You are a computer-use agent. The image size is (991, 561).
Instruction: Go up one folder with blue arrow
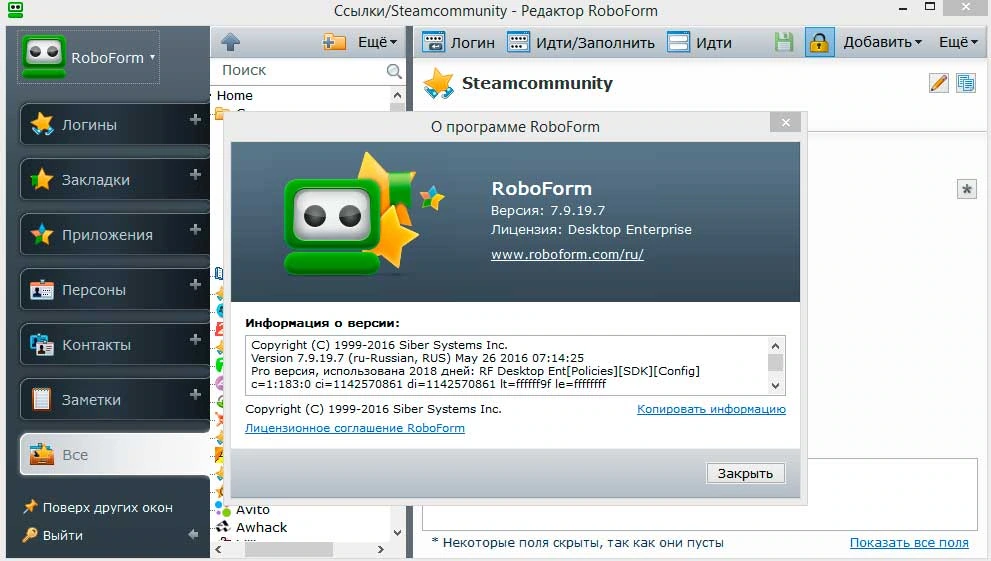(231, 42)
